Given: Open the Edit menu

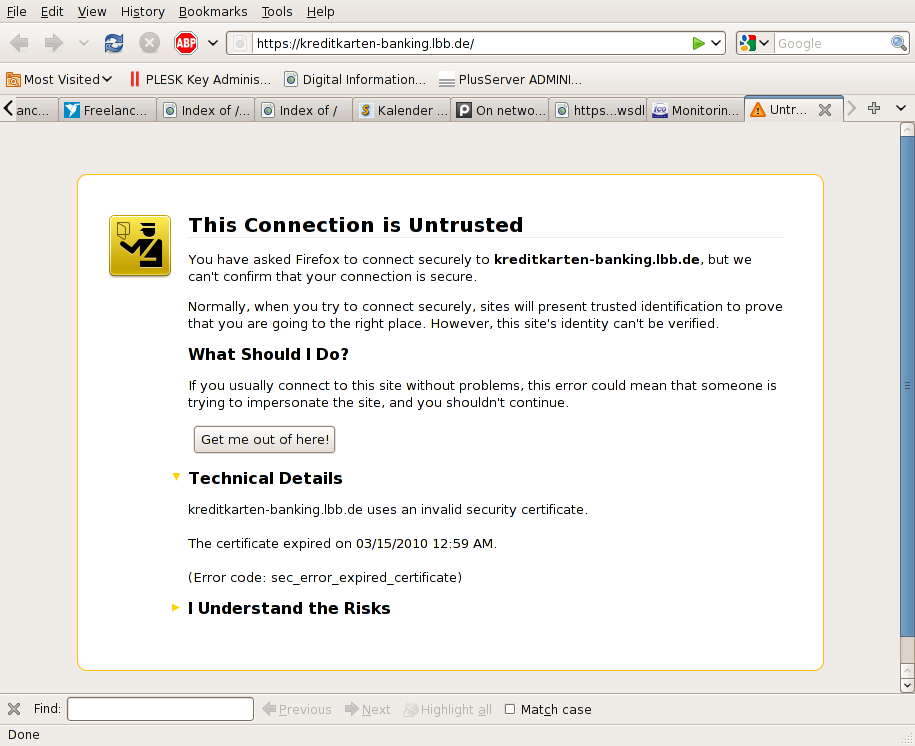Looking at the screenshot, I should tap(52, 12).
